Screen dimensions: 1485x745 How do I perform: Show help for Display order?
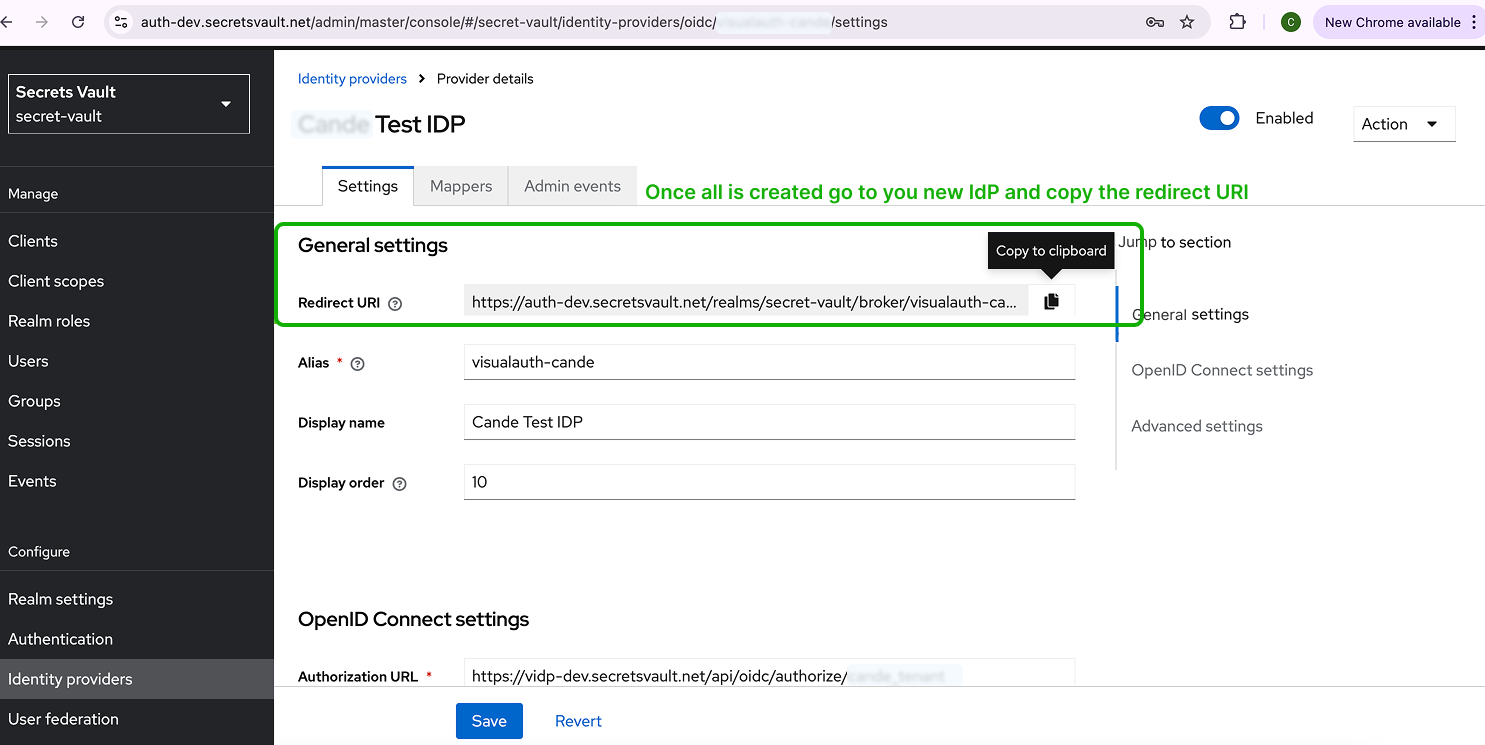click(400, 484)
